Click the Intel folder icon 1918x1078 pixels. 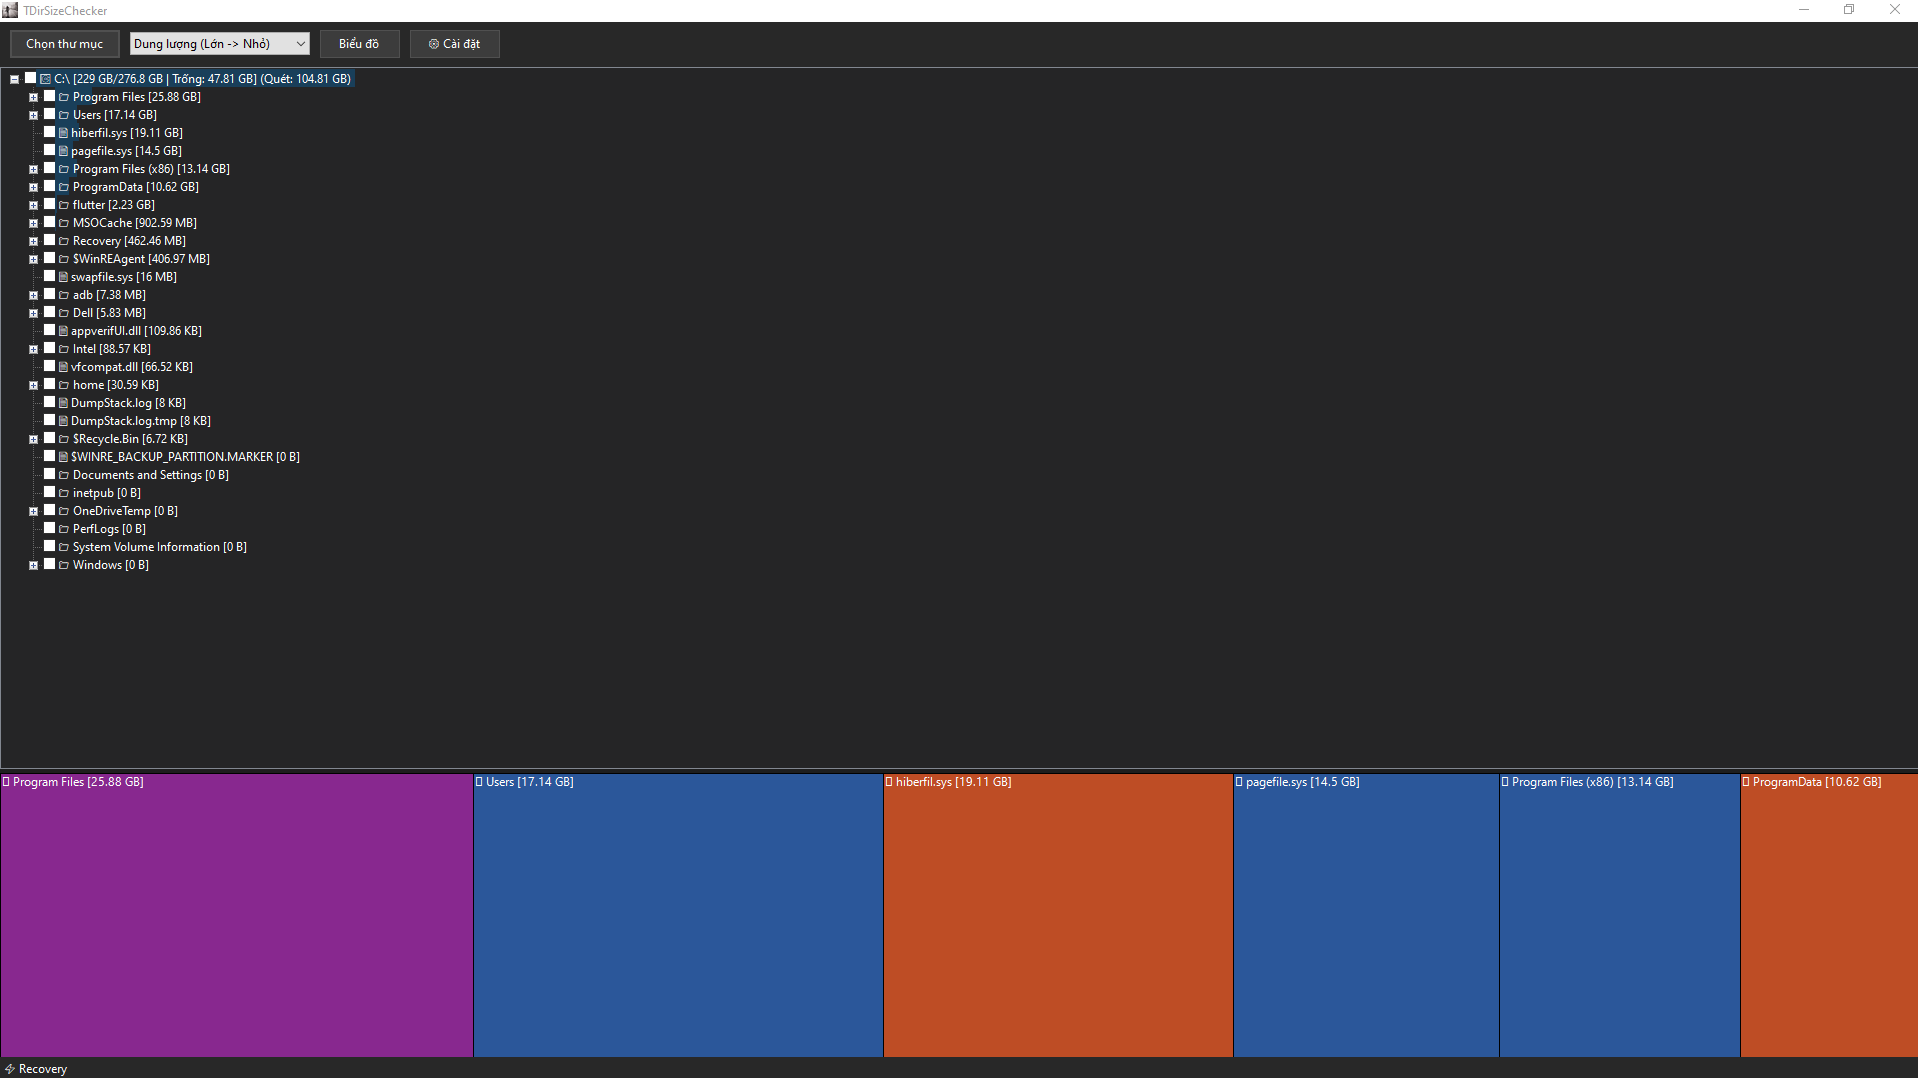pyautogui.click(x=64, y=349)
